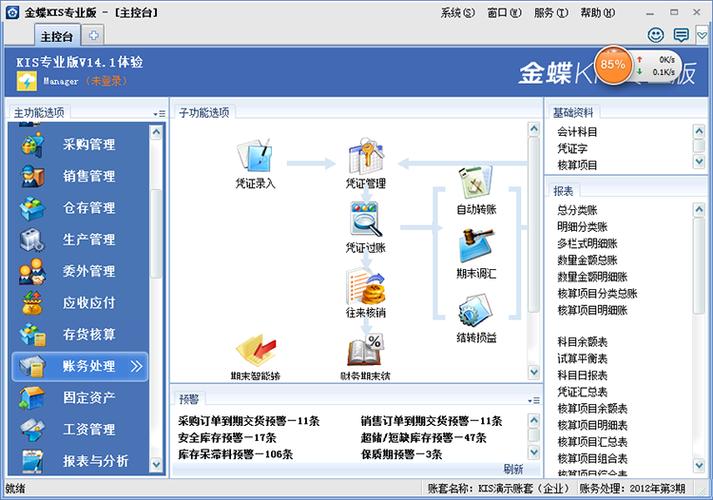The image size is (713, 500).
Task: Open the 财务期末结 book icon
Action: [x=366, y=351]
